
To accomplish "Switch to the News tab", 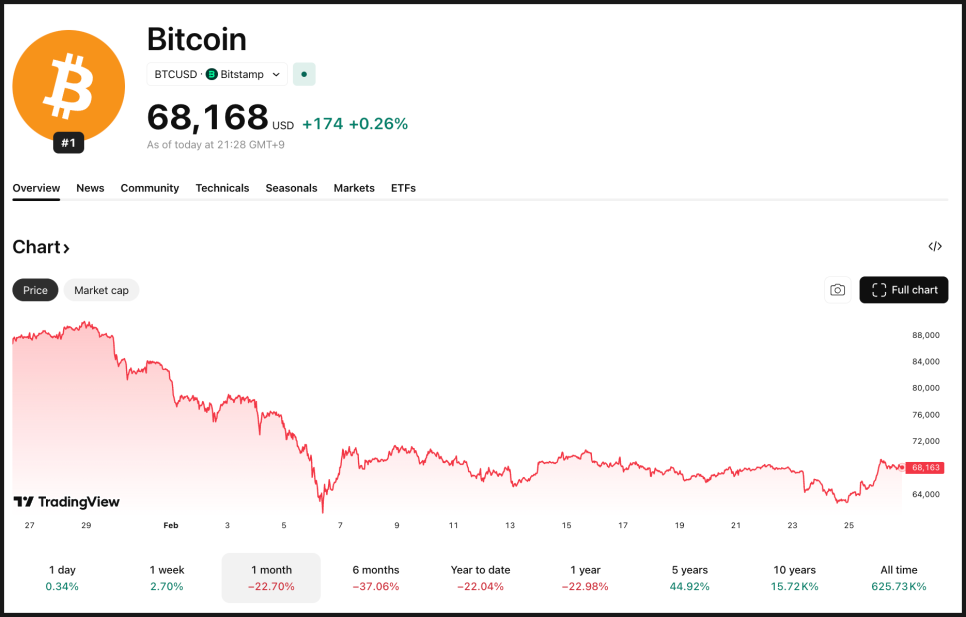I will [90, 188].
